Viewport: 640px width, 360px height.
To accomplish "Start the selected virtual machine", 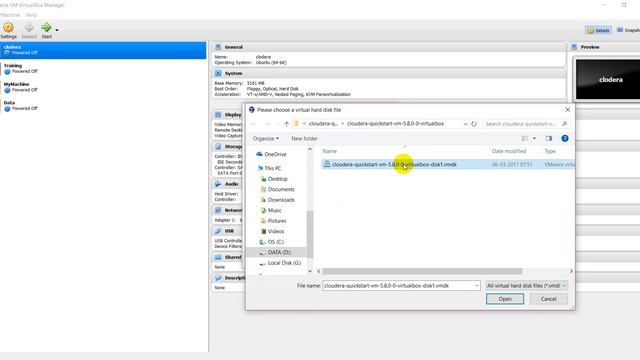I will [x=47, y=31].
